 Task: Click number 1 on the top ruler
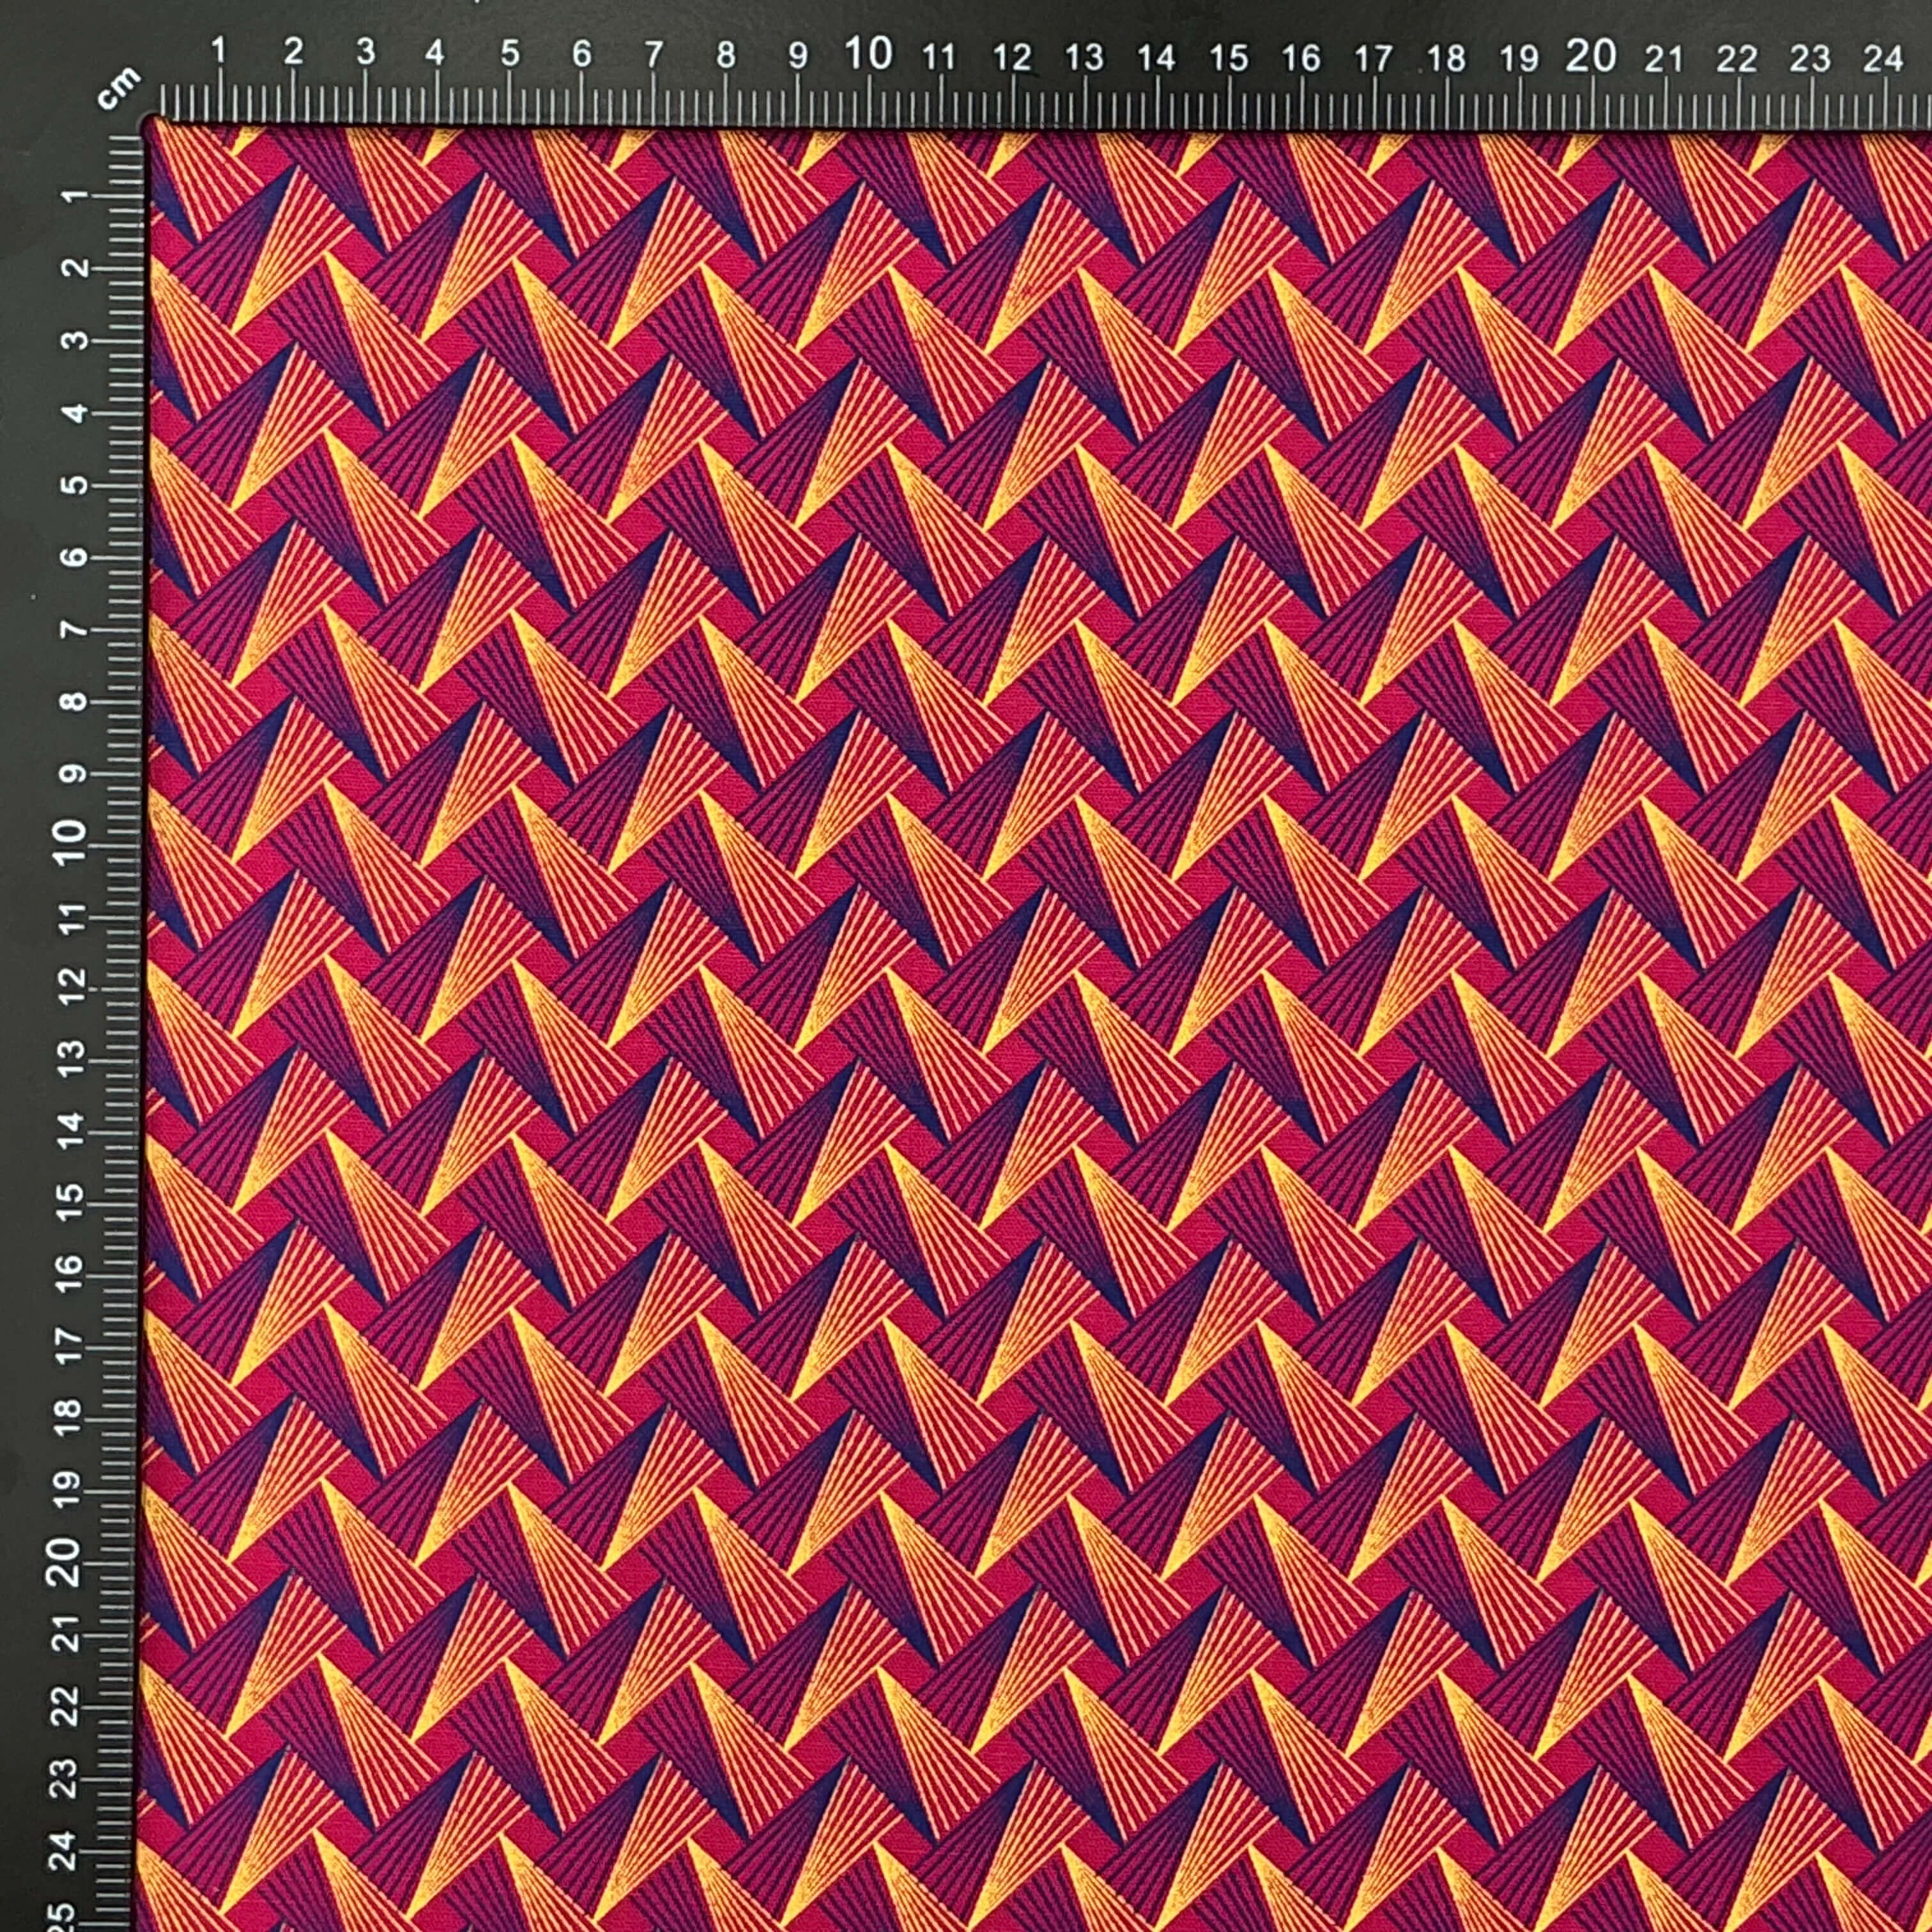[x=219, y=52]
